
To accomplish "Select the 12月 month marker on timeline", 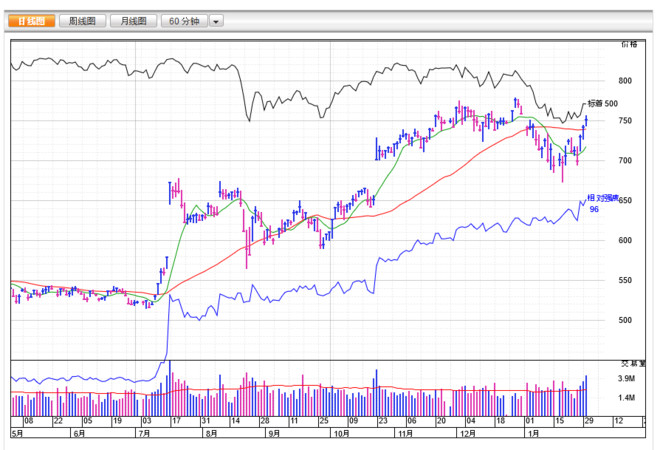I will click(468, 433).
